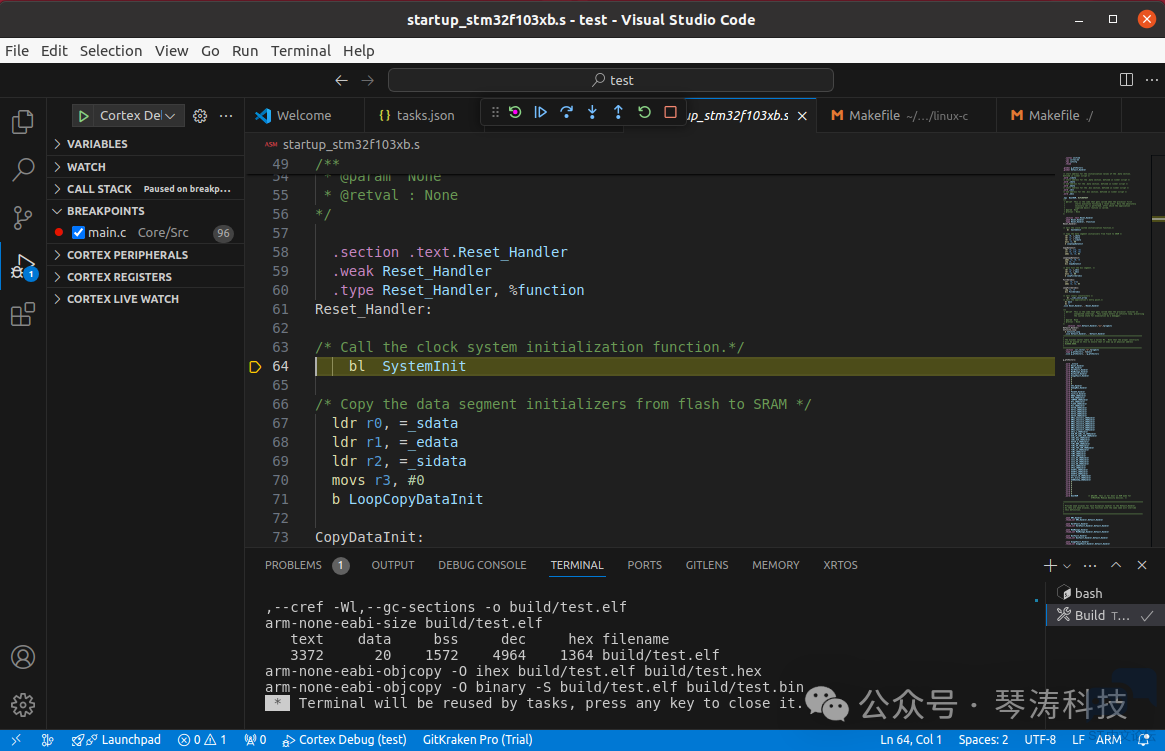
Task: Open the Explorer view in activity bar
Action: click(x=22, y=122)
